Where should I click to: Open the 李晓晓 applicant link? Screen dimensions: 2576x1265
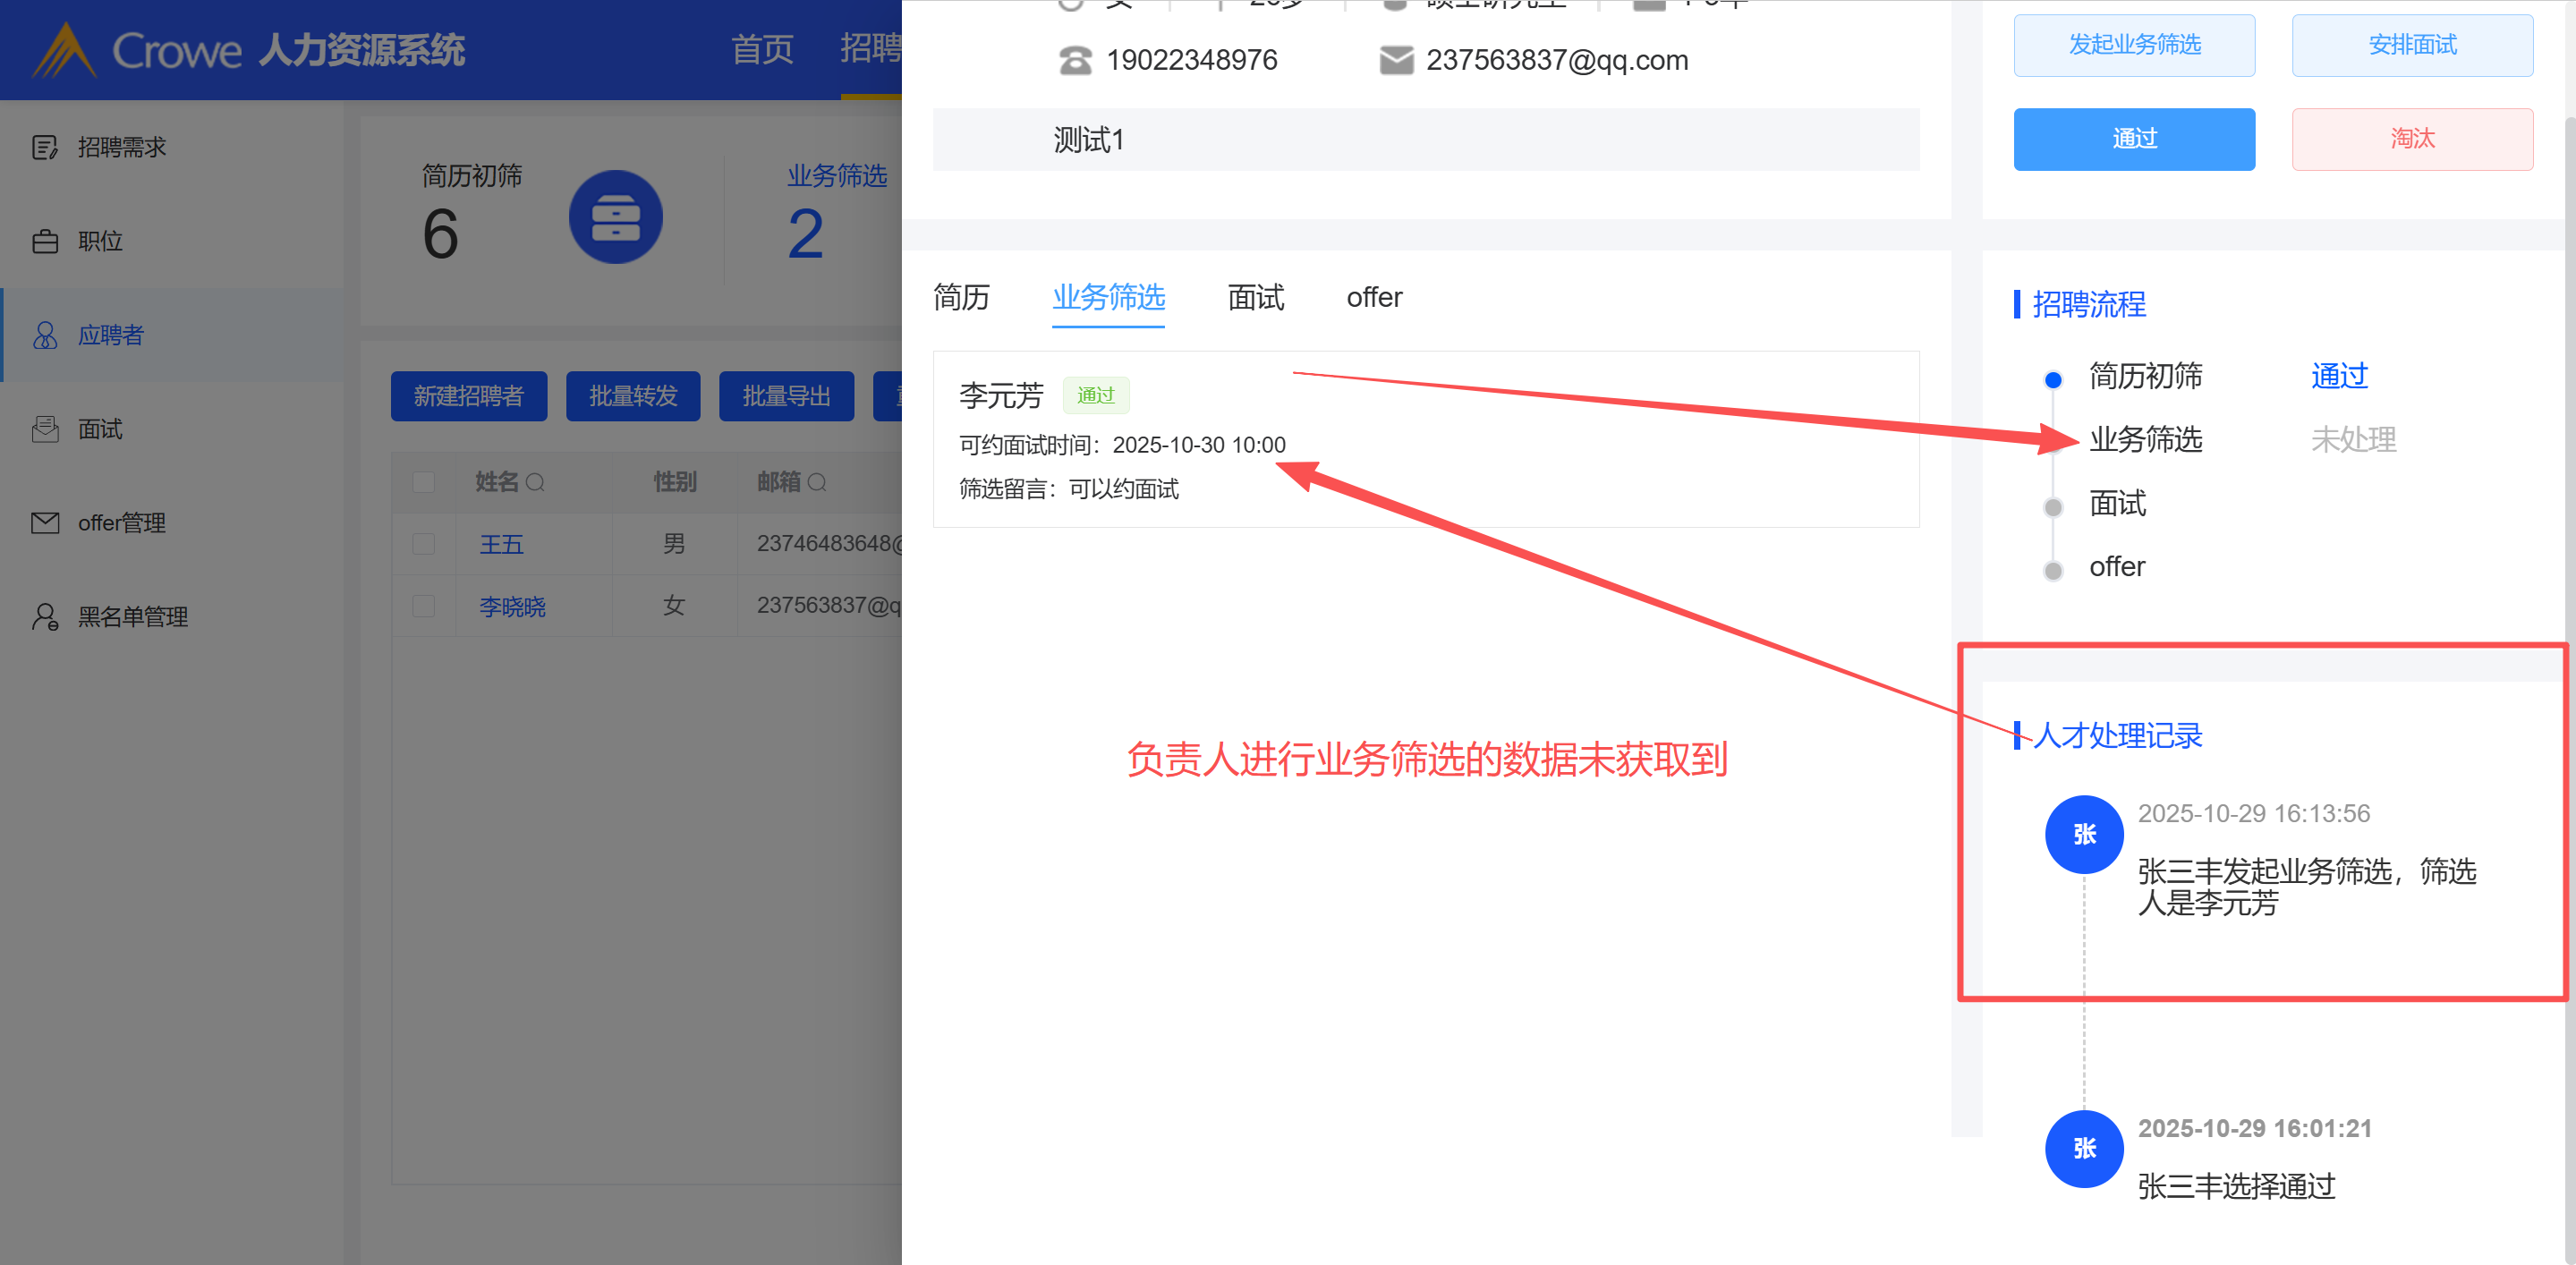pyautogui.click(x=512, y=606)
